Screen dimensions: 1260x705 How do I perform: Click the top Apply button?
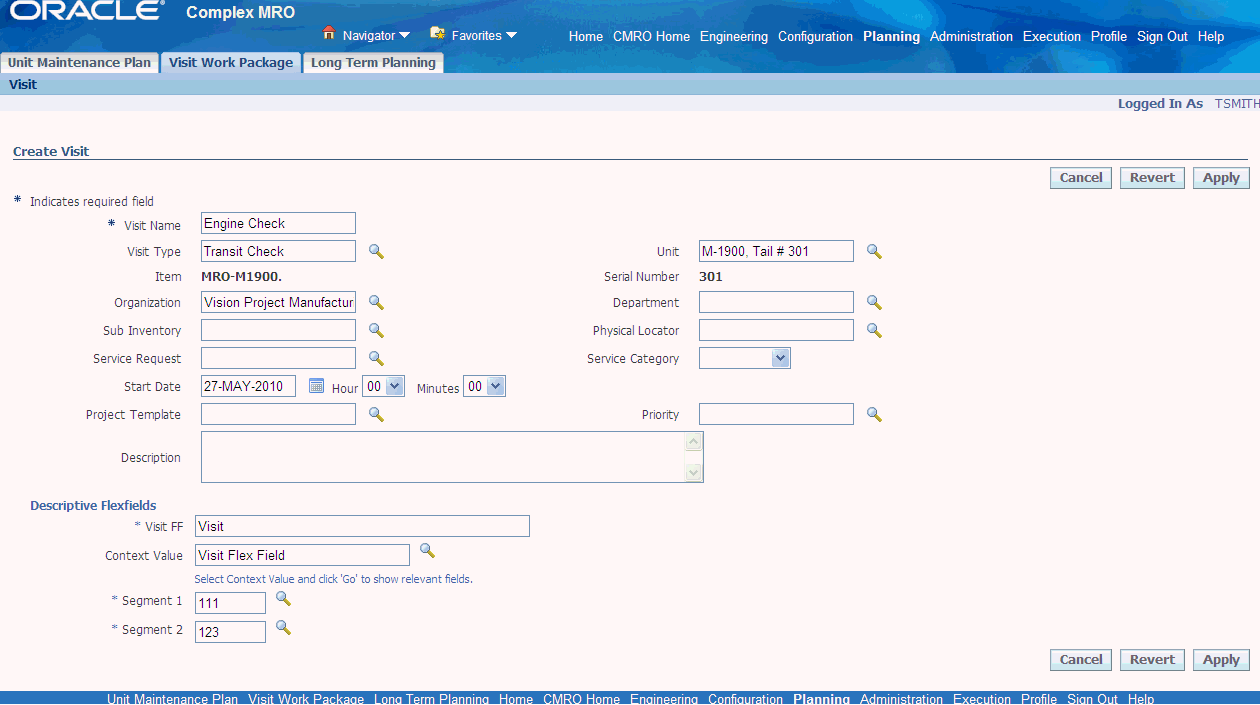coord(1221,178)
